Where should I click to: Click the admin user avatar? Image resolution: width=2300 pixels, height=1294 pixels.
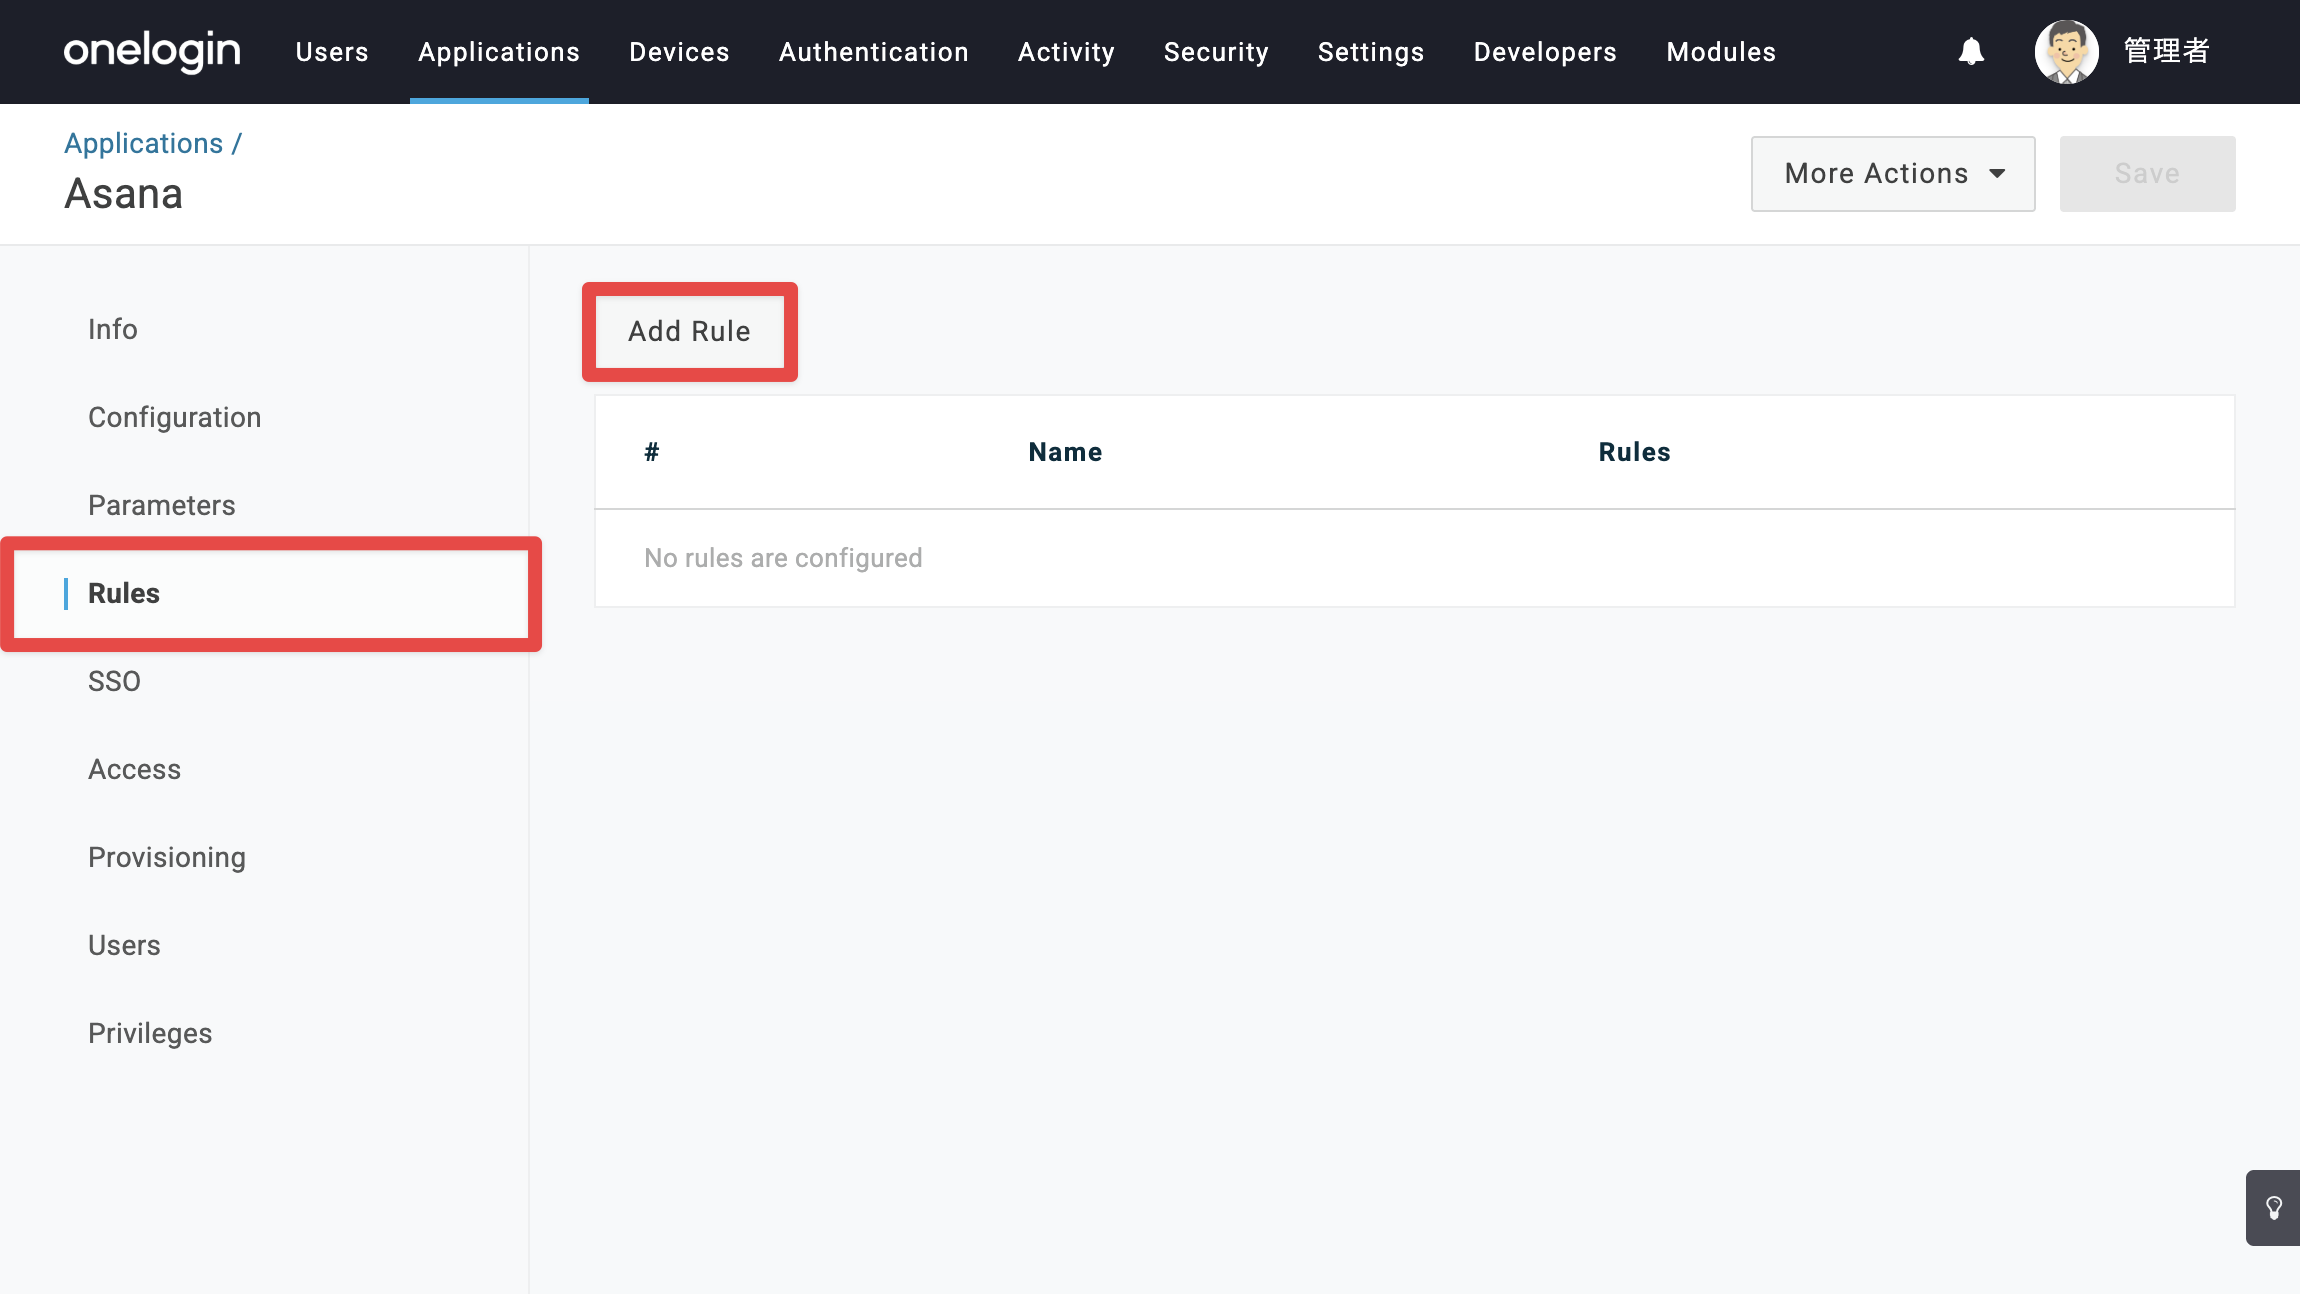coord(2066,52)
